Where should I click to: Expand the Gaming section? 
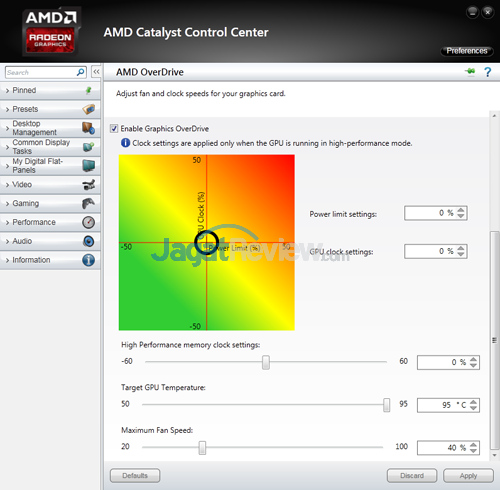50,203
